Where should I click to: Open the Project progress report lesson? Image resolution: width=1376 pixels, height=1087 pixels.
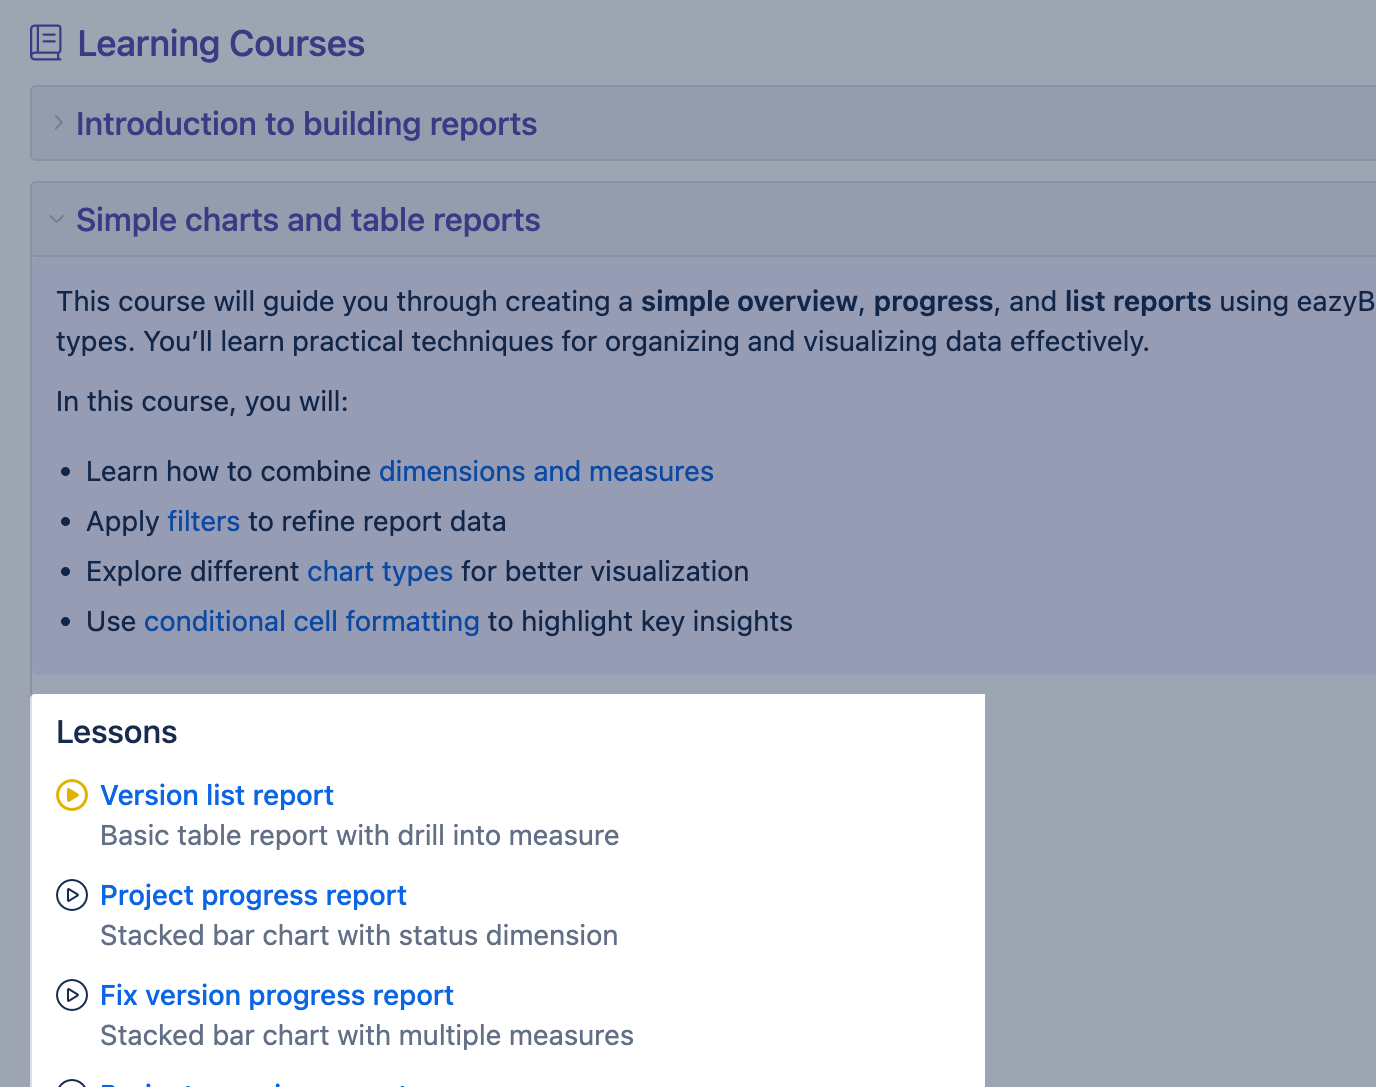pyautogui.click(x=253, y=895)
